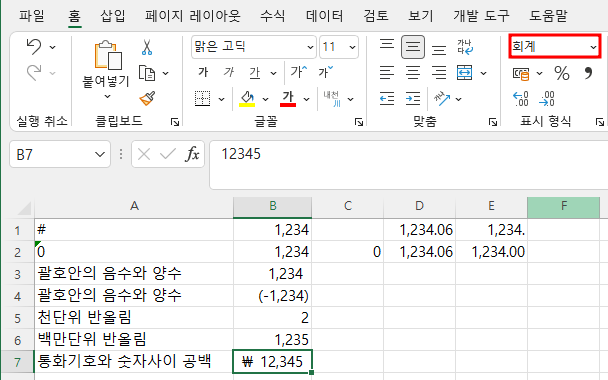Expand the Undo history arrow
Image resolution: width=608 pixels, height=380 pixels.
point(52,47)
